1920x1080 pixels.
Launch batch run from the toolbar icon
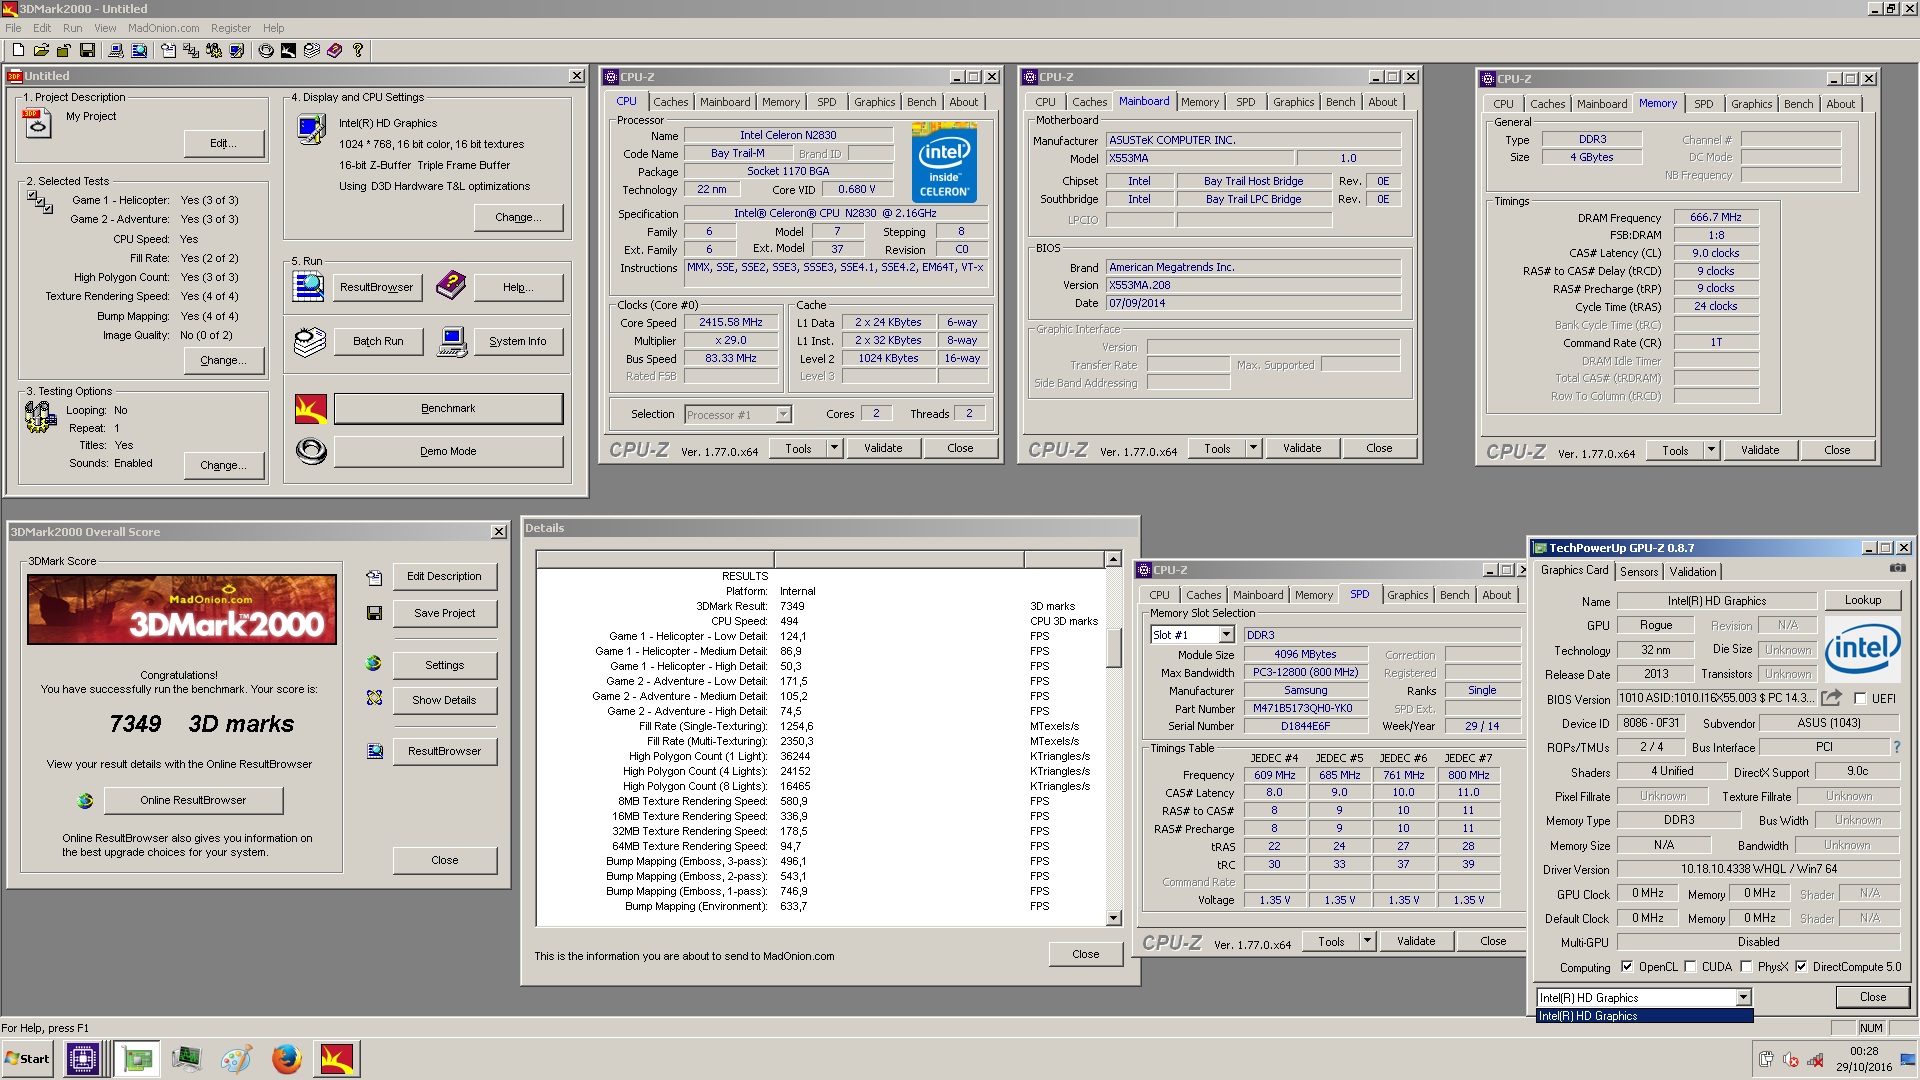(x=312, y=50)
